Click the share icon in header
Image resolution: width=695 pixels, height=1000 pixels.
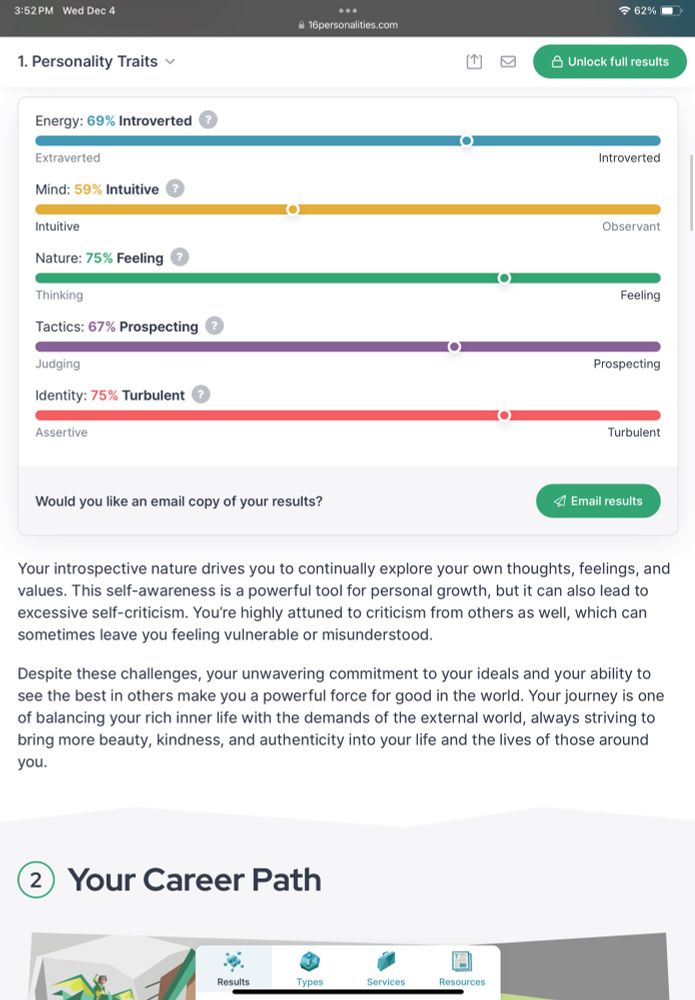tap(474, 62)
